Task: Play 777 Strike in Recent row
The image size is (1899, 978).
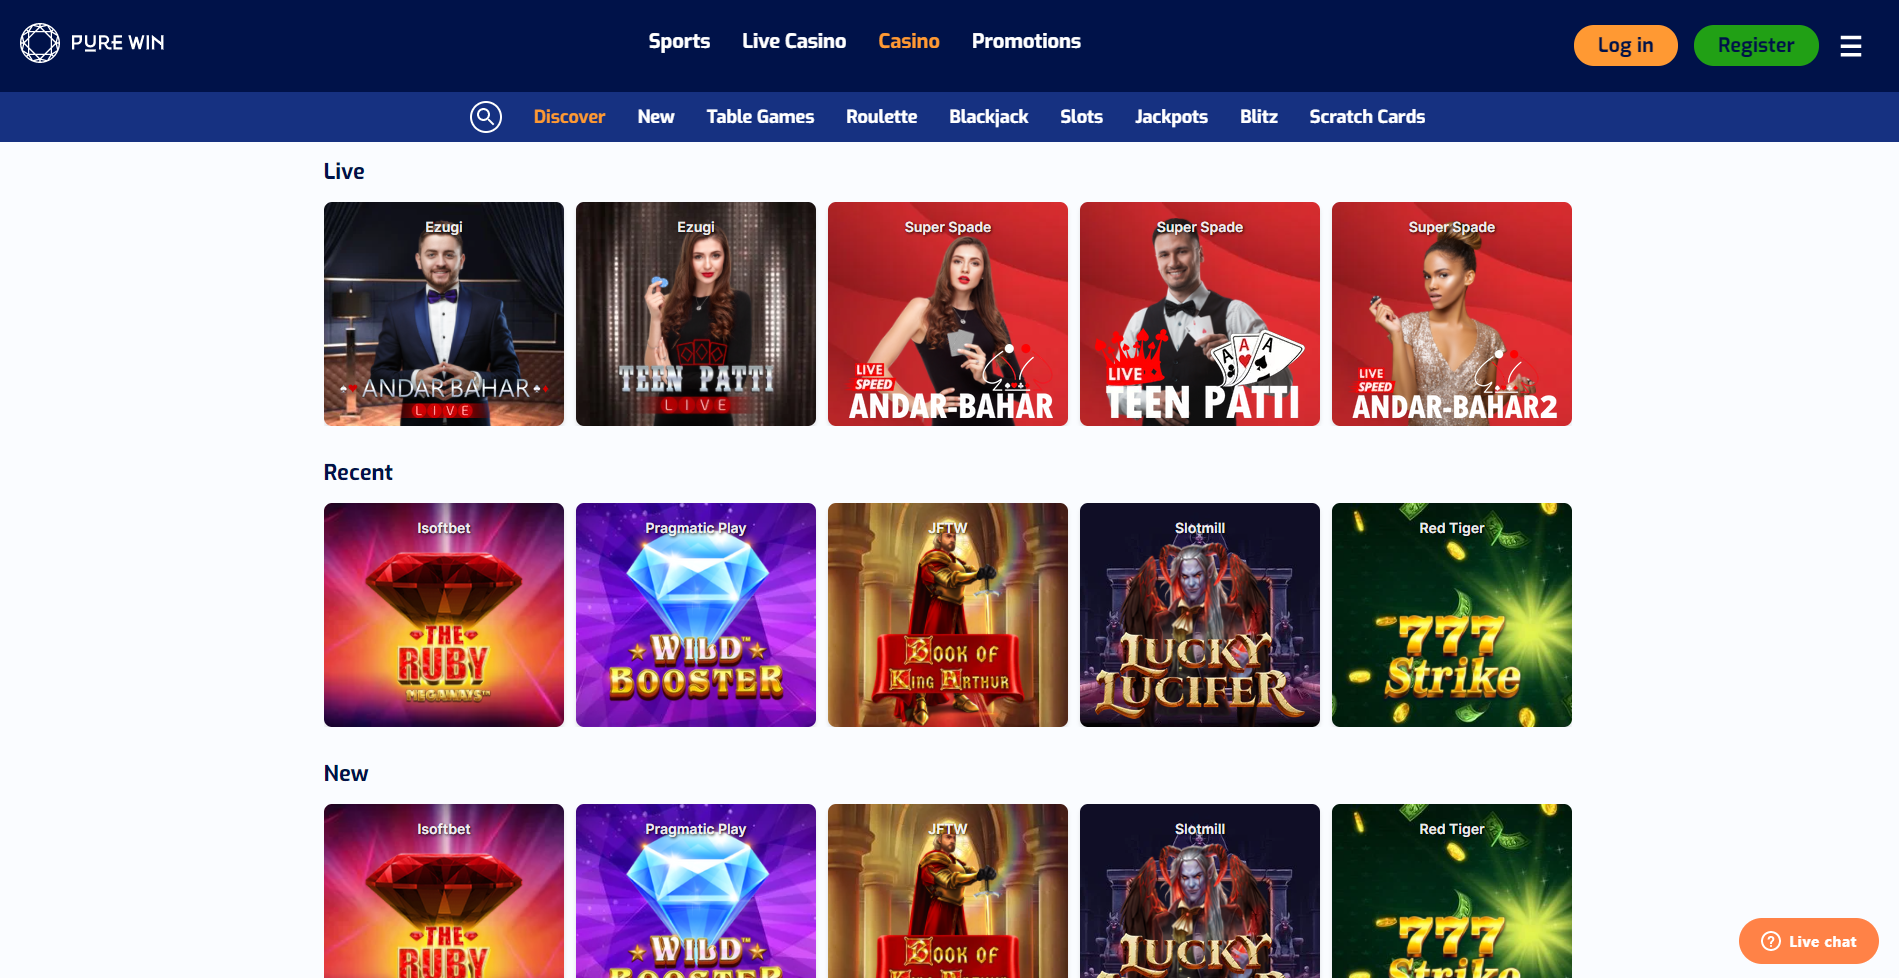Action: pos(1452,615)
